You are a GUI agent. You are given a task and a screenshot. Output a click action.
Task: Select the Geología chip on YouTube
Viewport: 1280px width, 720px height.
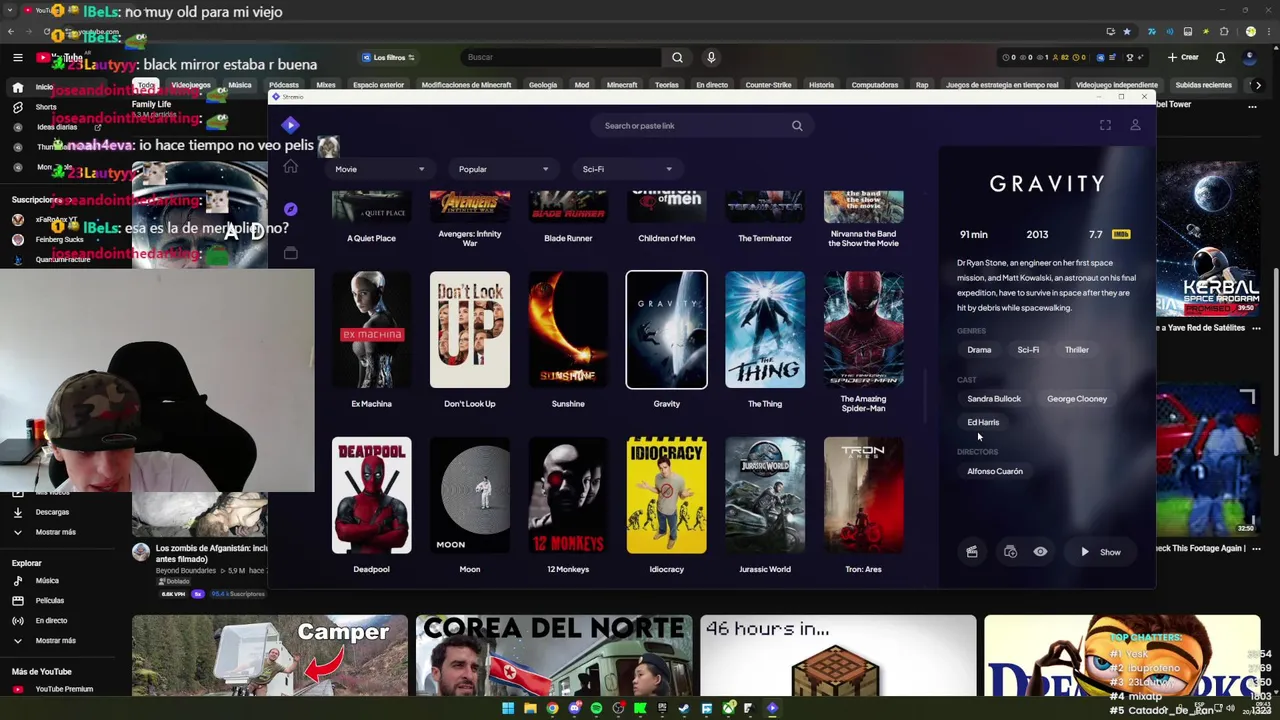coord(542,85)
